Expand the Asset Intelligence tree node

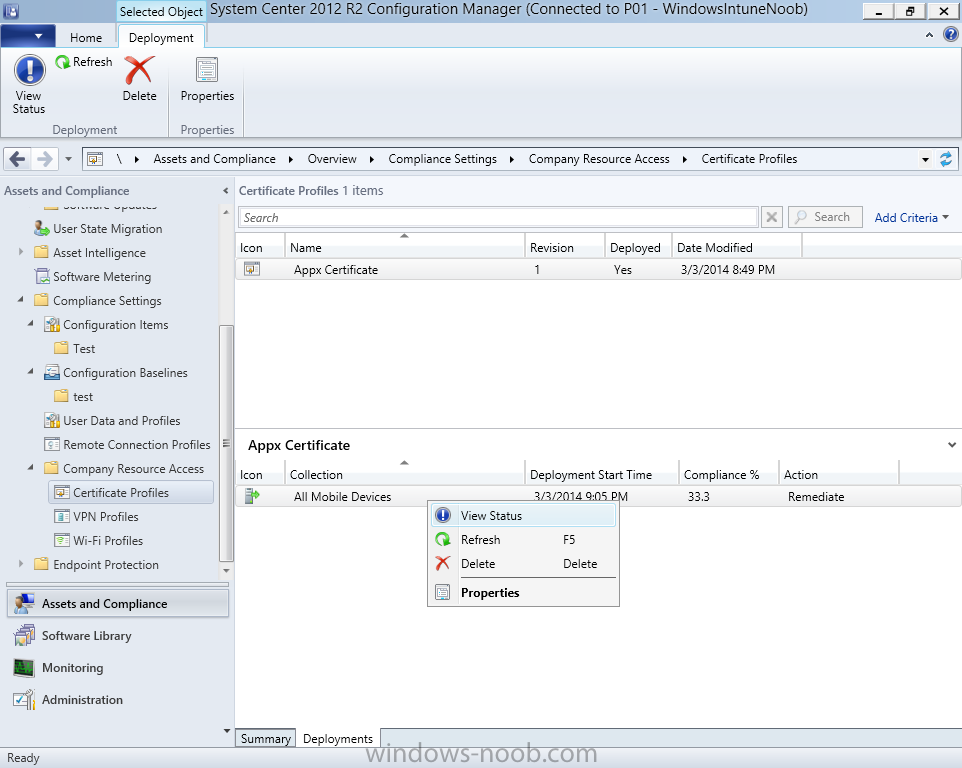(21, 252)
